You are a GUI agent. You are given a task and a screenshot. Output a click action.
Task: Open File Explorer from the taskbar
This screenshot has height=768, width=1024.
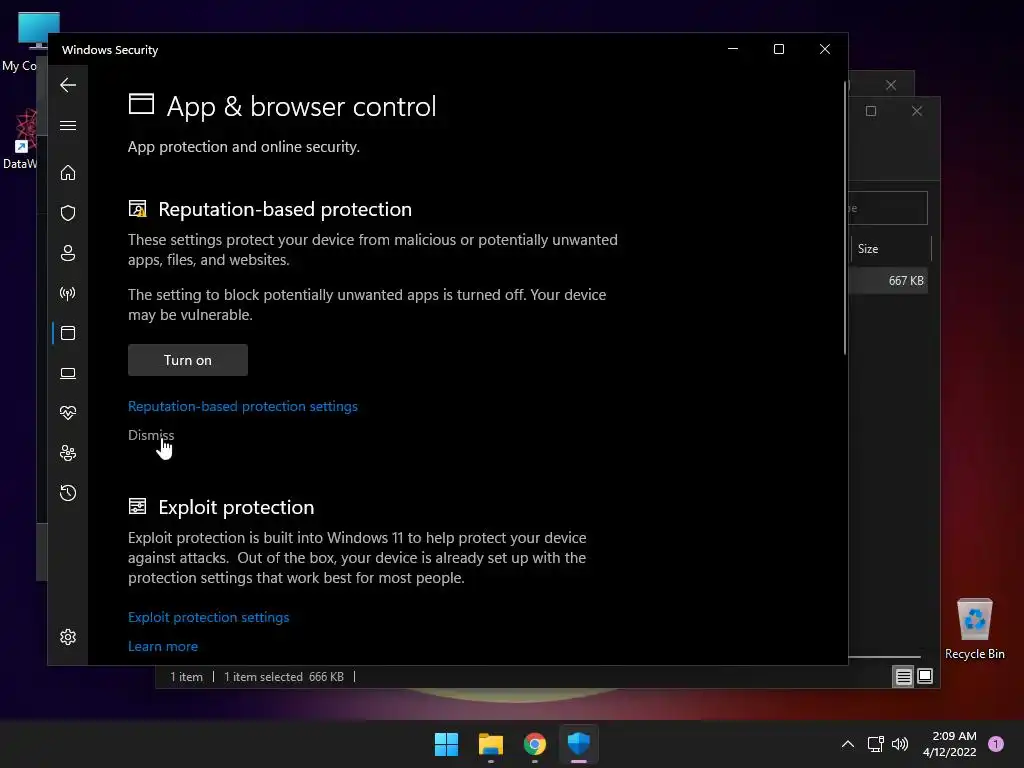490,744
